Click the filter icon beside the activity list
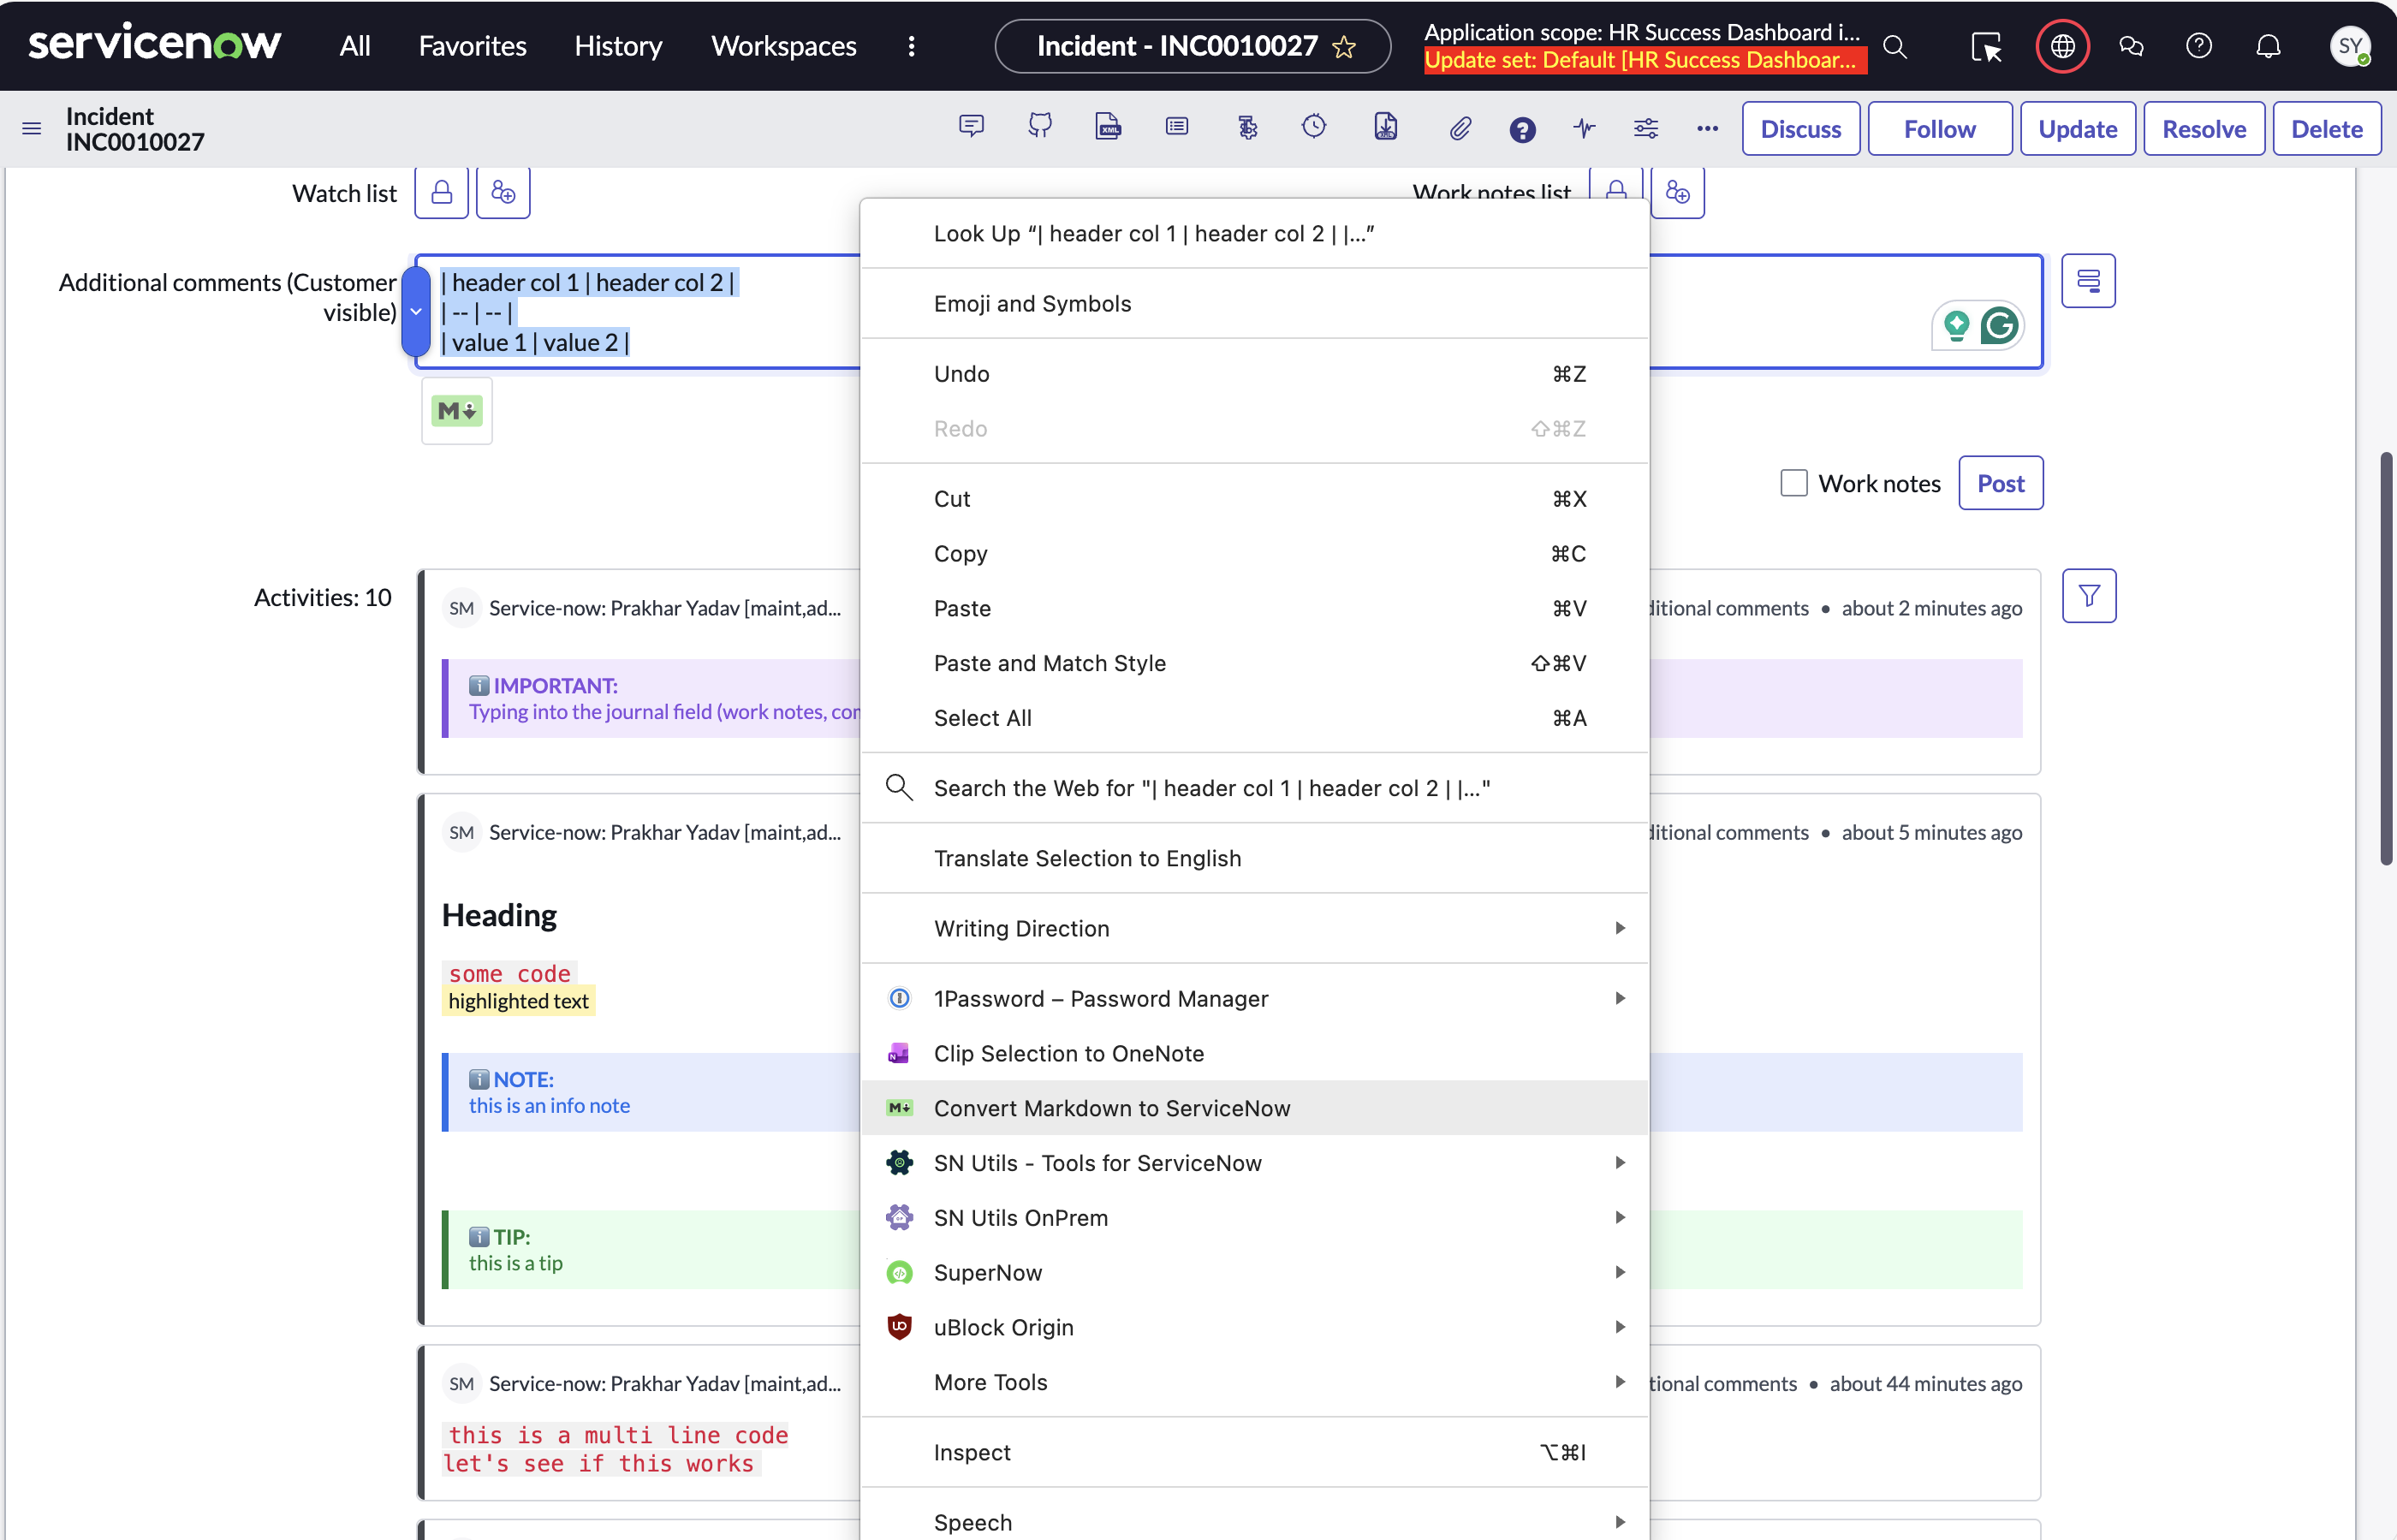Image resolution: width=2397 pixels, height=1540 pixels. tap(2089, 595)
